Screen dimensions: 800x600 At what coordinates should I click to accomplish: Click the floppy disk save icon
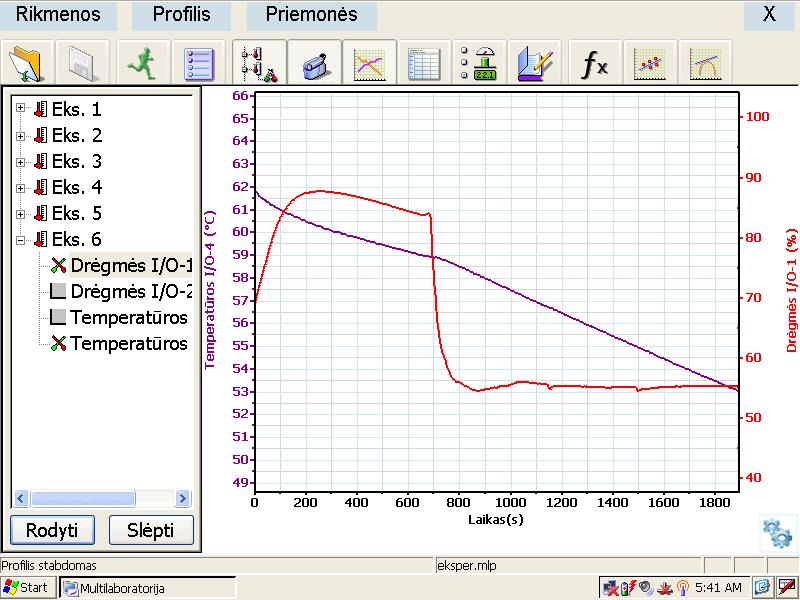(x=82, y=62)
